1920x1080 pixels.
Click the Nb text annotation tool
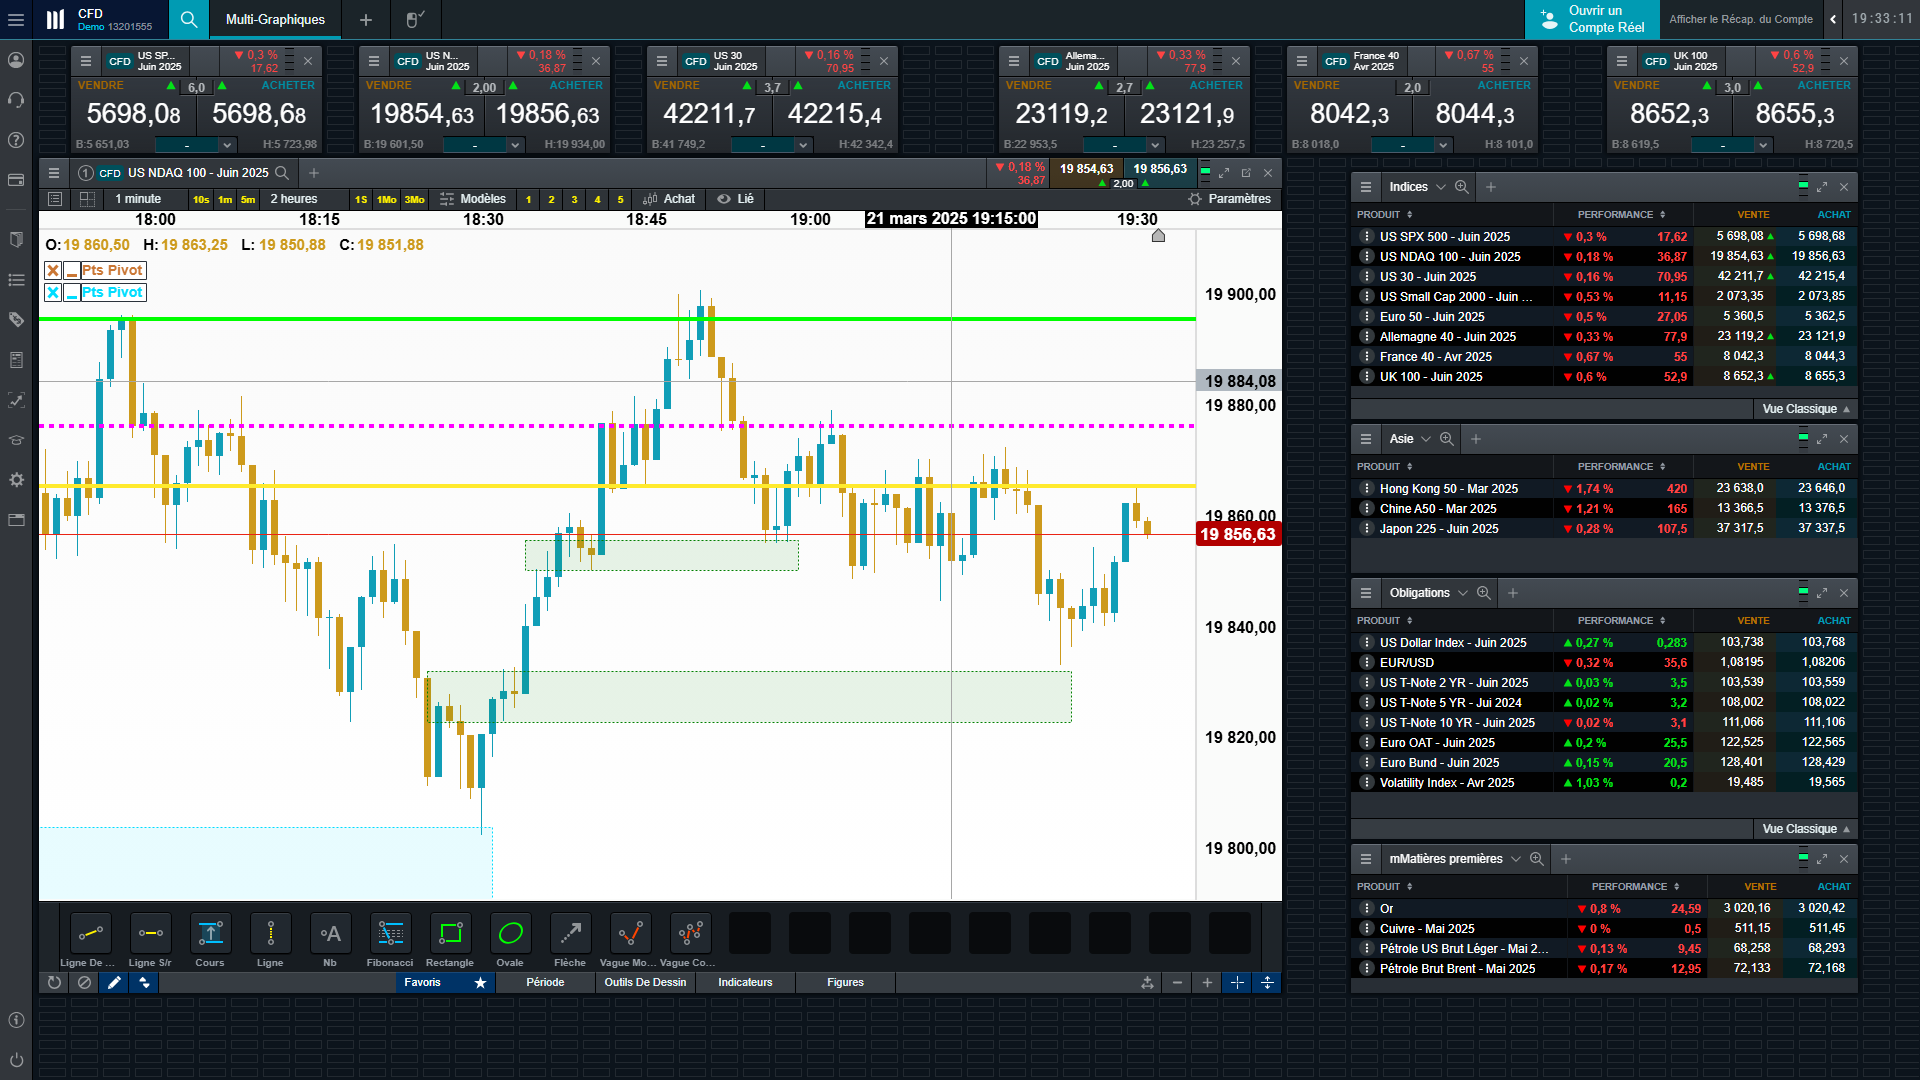click(x=330, y=934)
